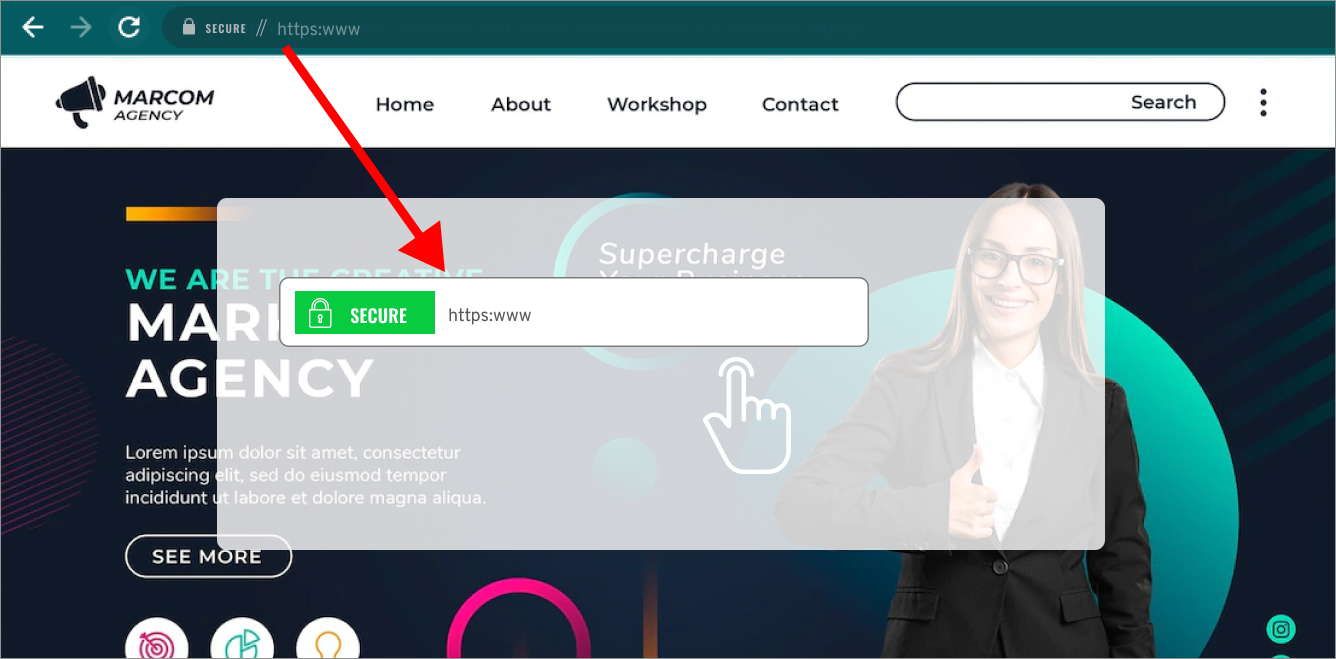Click the light bulb icon circle

pyautogui.click(x=328, y=640)
